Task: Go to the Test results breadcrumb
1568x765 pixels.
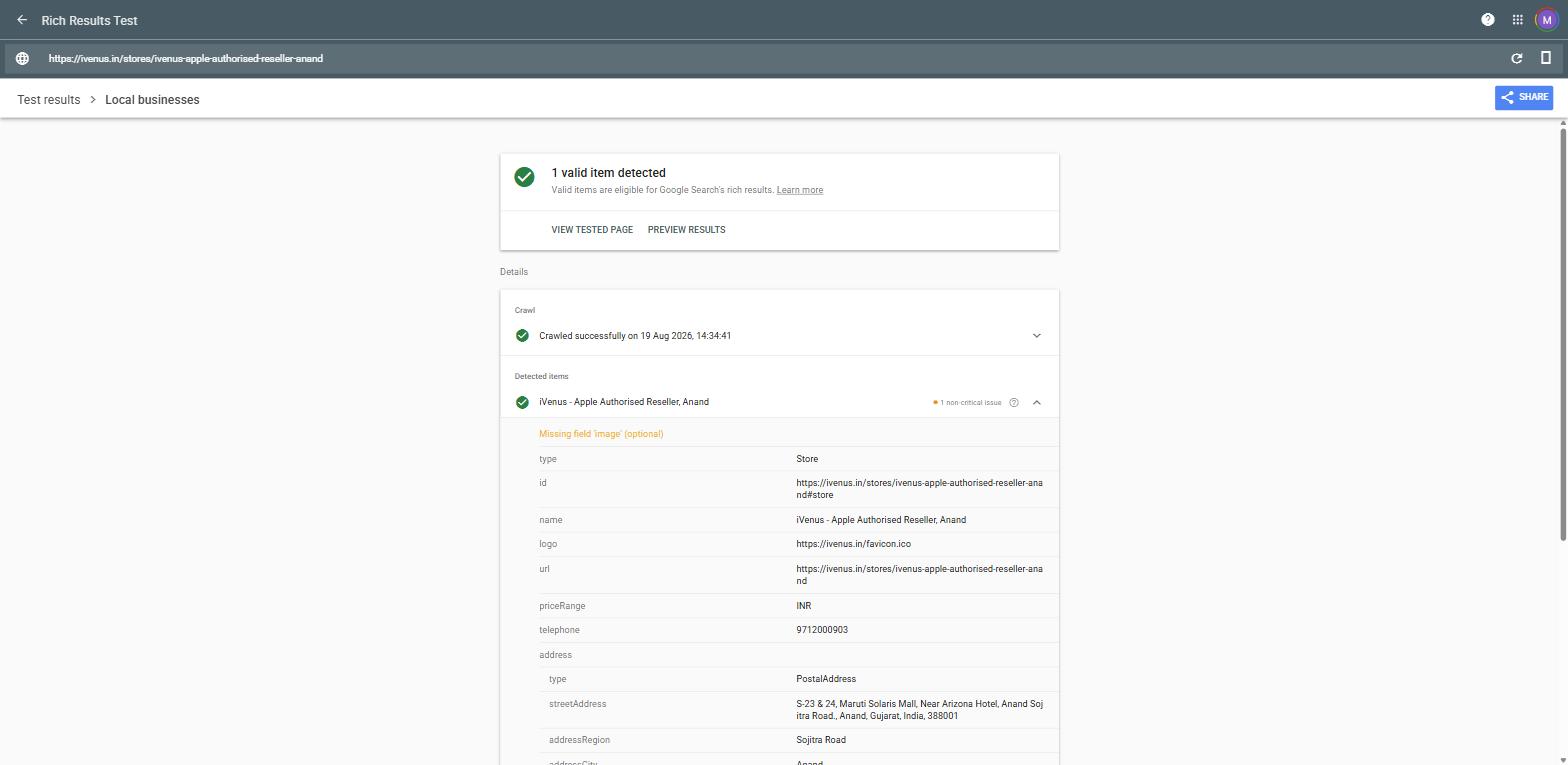Action: 49,100
